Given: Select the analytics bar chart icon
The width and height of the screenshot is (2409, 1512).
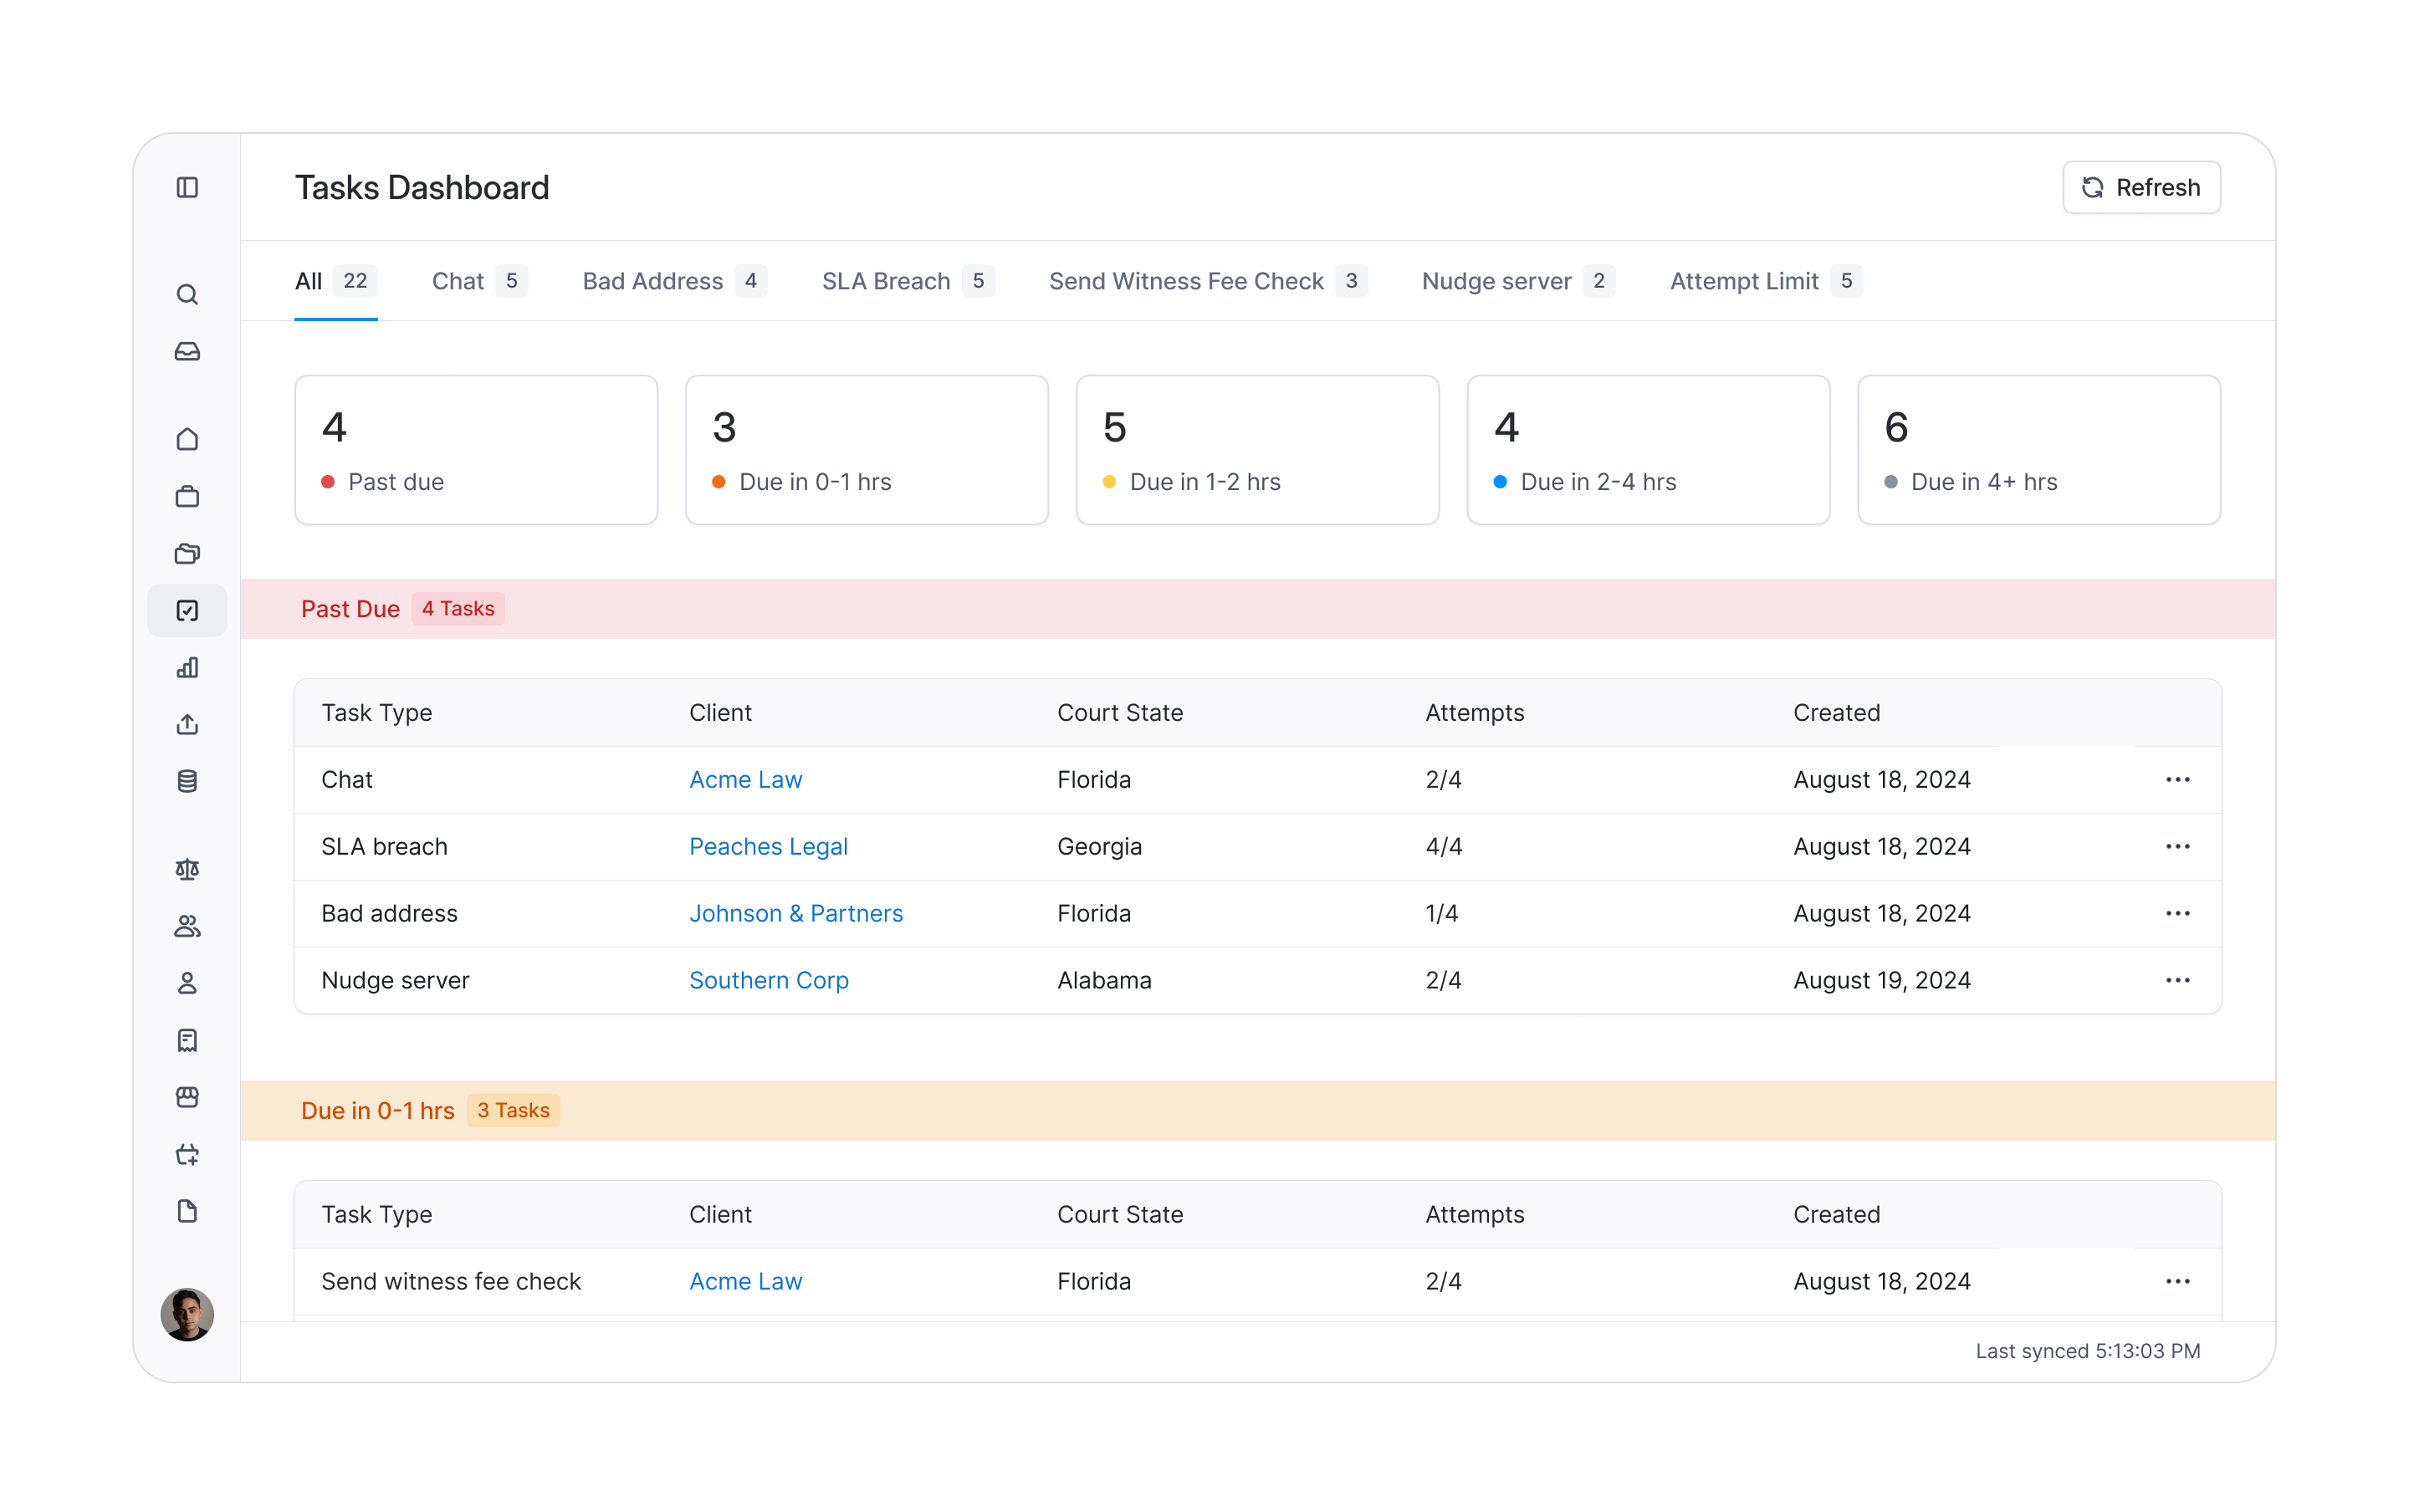Looking at the screenshot, I should pyautogui.click(x=187, y=667).
